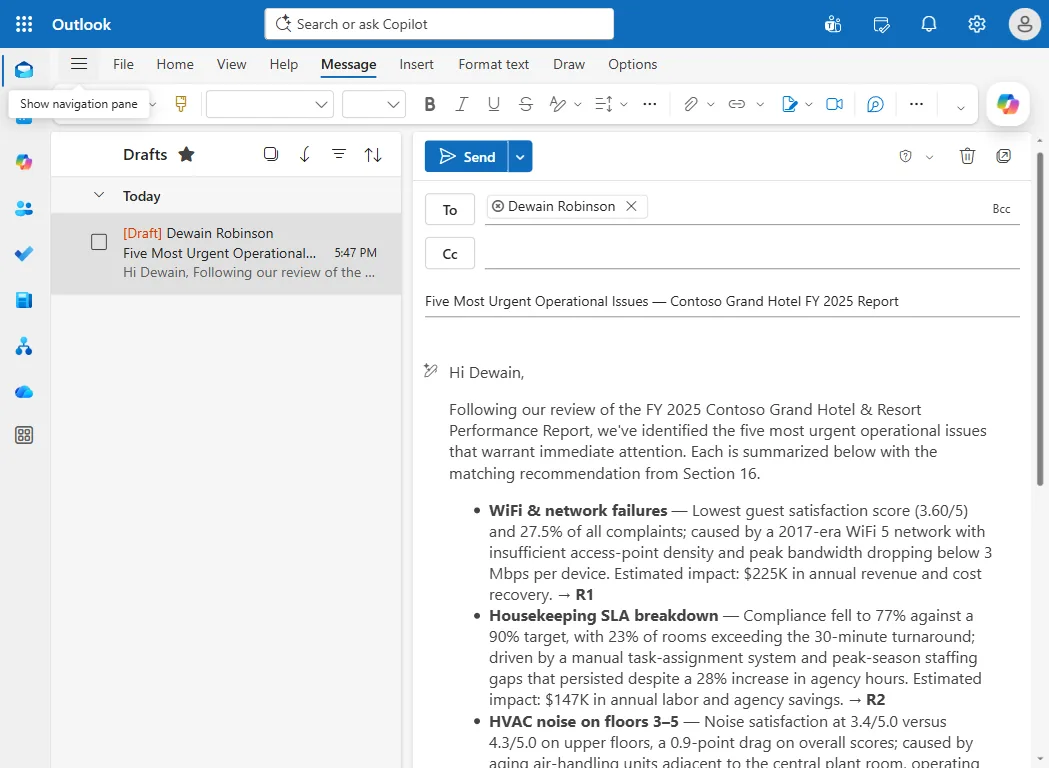Expand highlight styles dropdown arrow

[x=578, y=104]
